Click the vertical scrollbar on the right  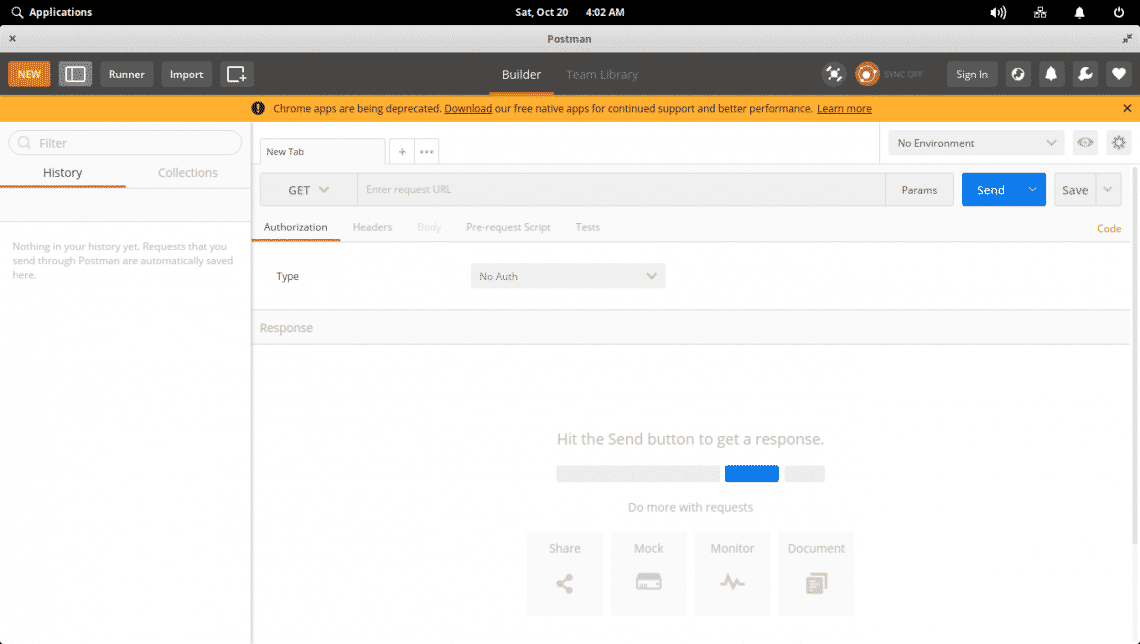click(1135, 356)
